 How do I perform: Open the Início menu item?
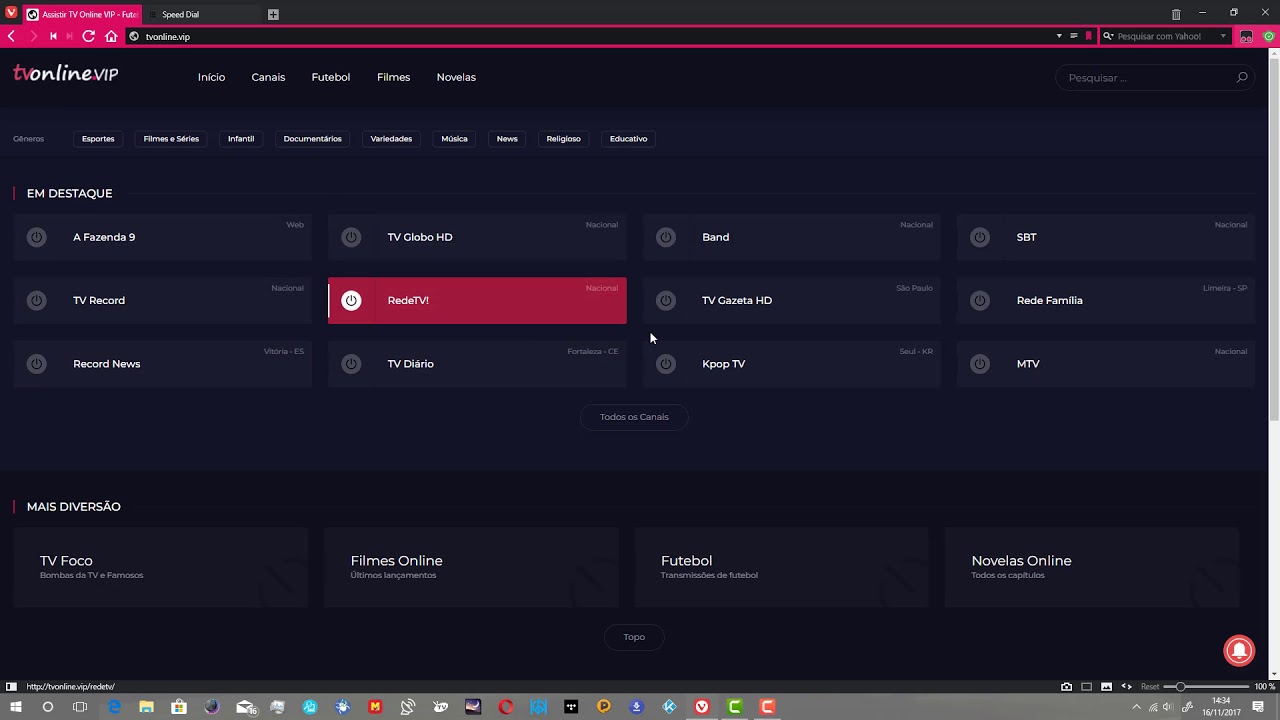[211, 77]
